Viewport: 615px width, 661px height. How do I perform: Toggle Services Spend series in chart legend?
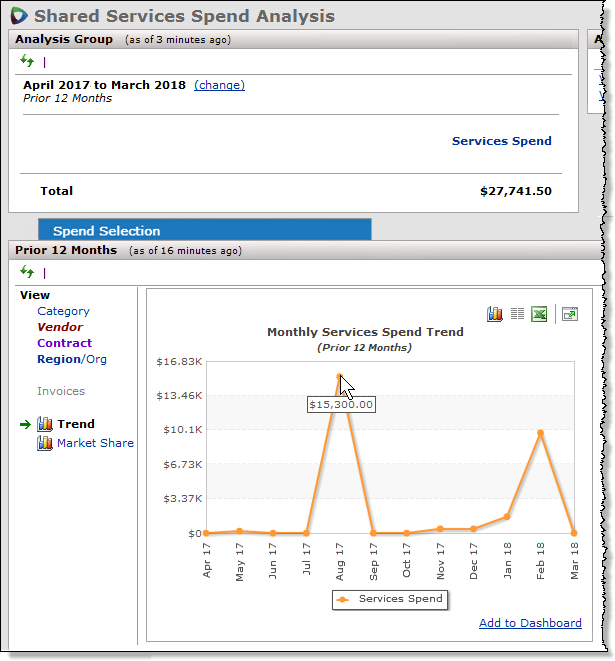click(392, 599)
